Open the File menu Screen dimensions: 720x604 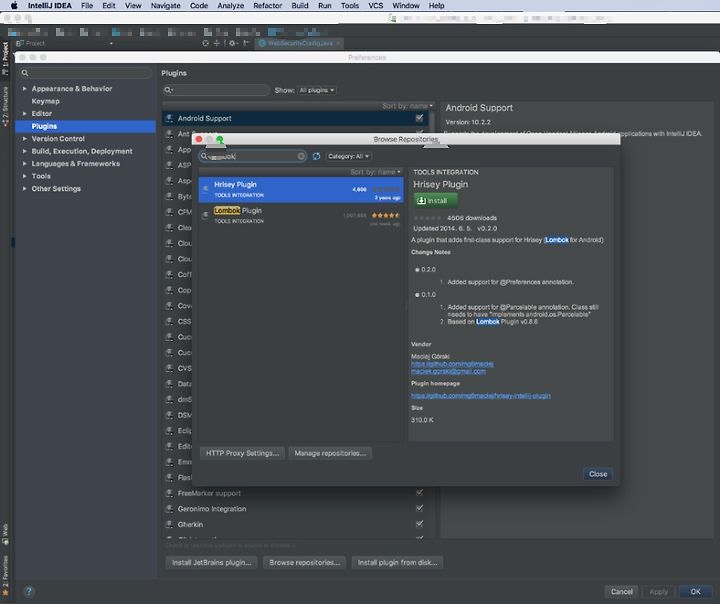click(87, 6)
